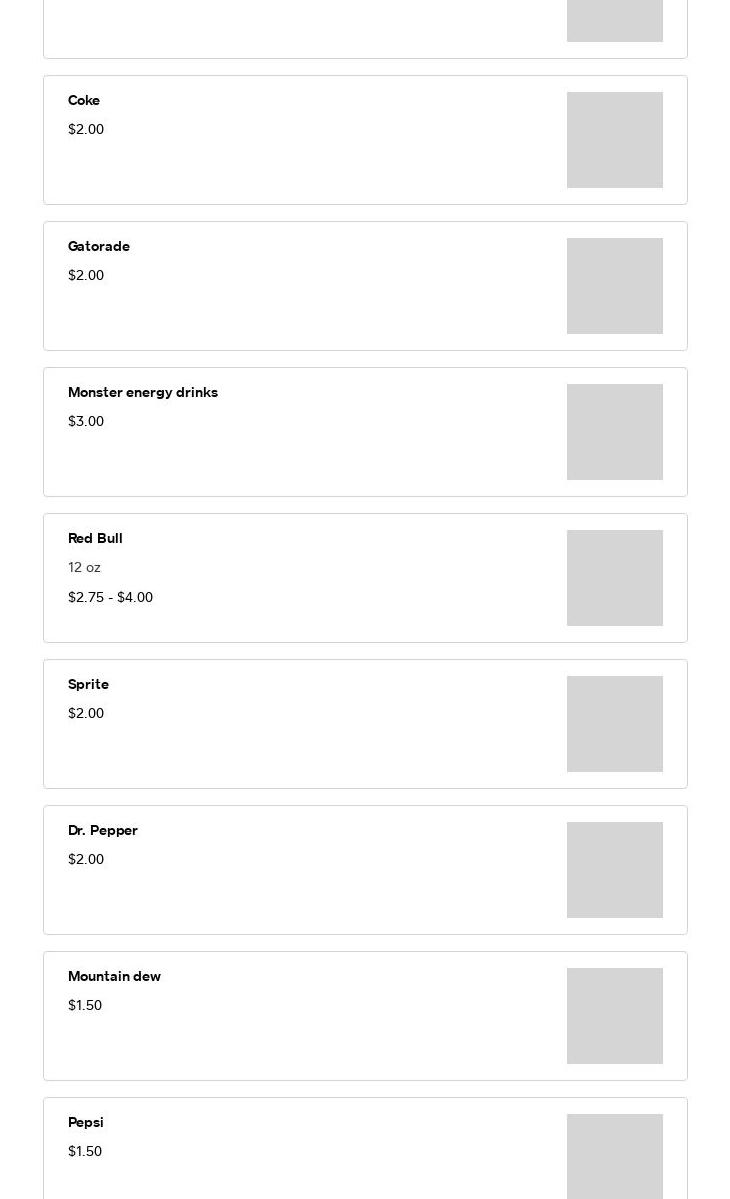Open the Gatorade product thumbnail
730x1199 pixels.
pos(614,286)
